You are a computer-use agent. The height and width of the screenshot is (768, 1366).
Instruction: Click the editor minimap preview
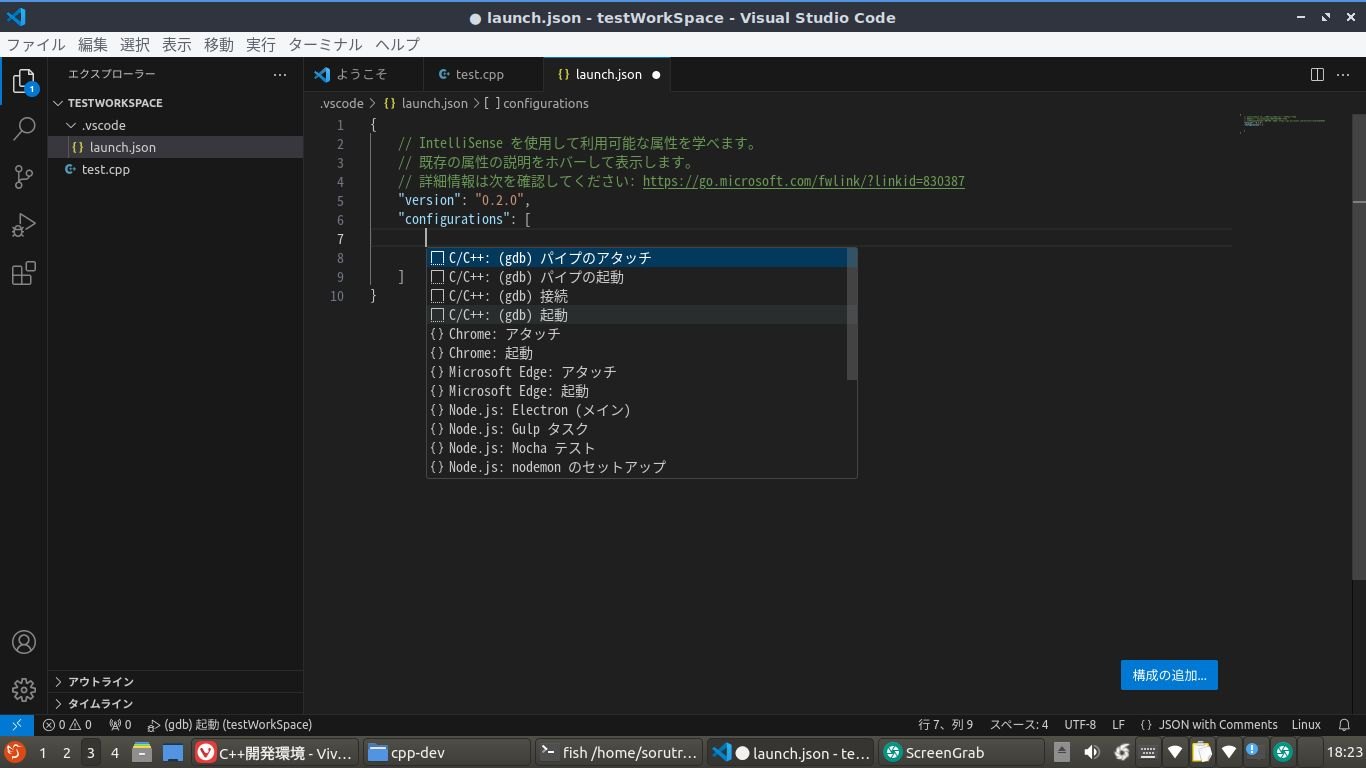(x=1283, y=122)
